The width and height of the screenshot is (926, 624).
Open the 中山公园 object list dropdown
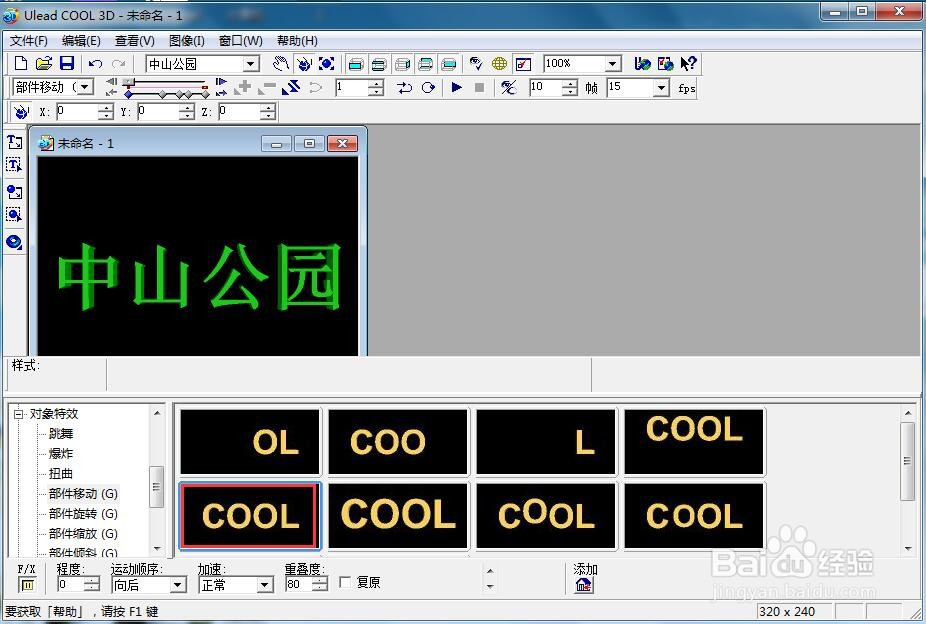pos(251,64)
